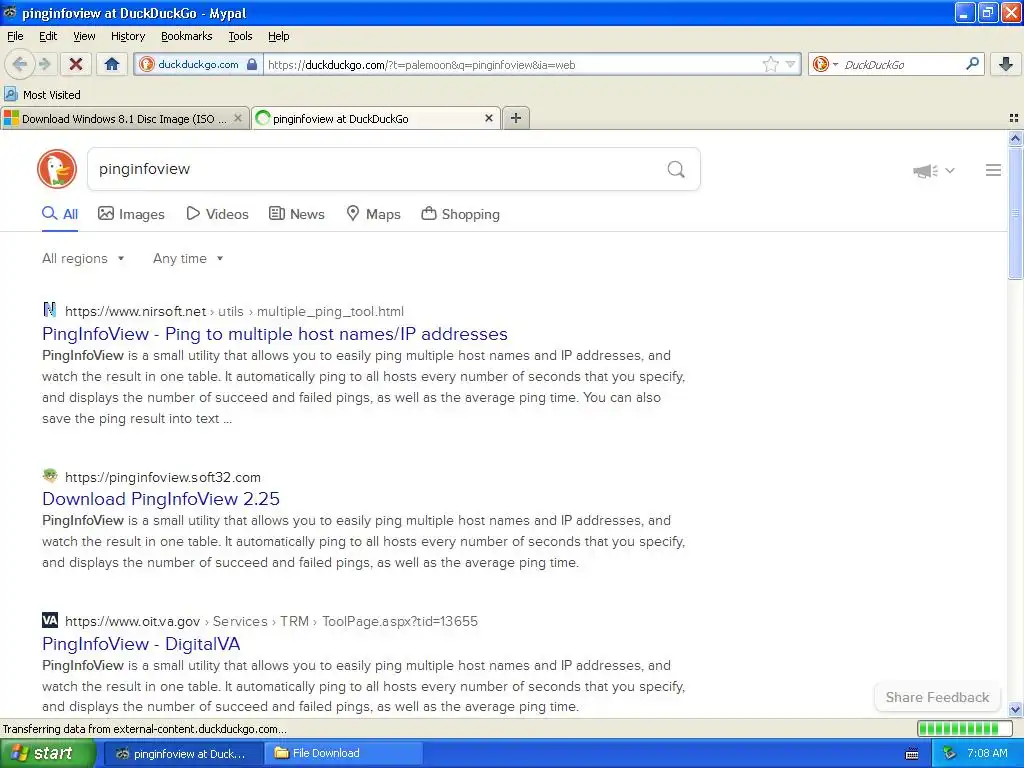Click the soft32 favicon icon
This screenshot has width=1024, height=768.
tap(50, 475)
